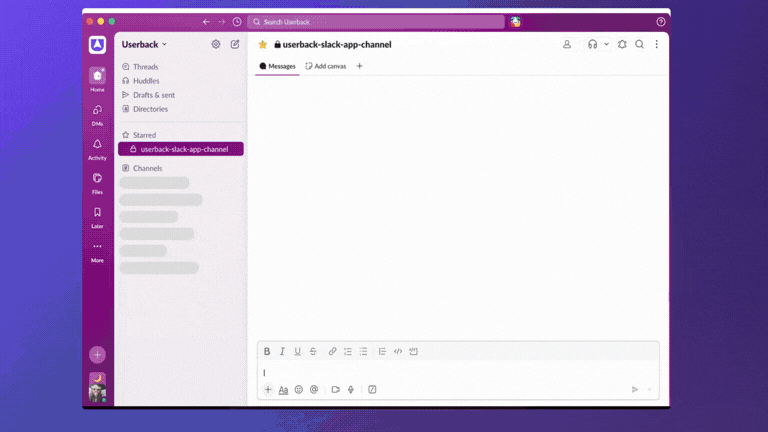
Task: Open schedule send options arrow
Action: (649, 389)
